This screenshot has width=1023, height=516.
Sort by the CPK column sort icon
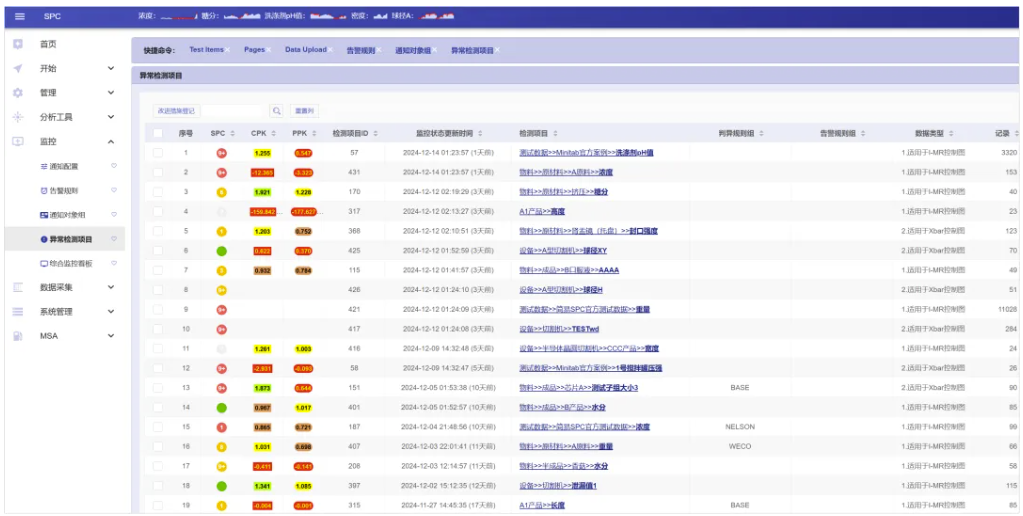(273, 133)
